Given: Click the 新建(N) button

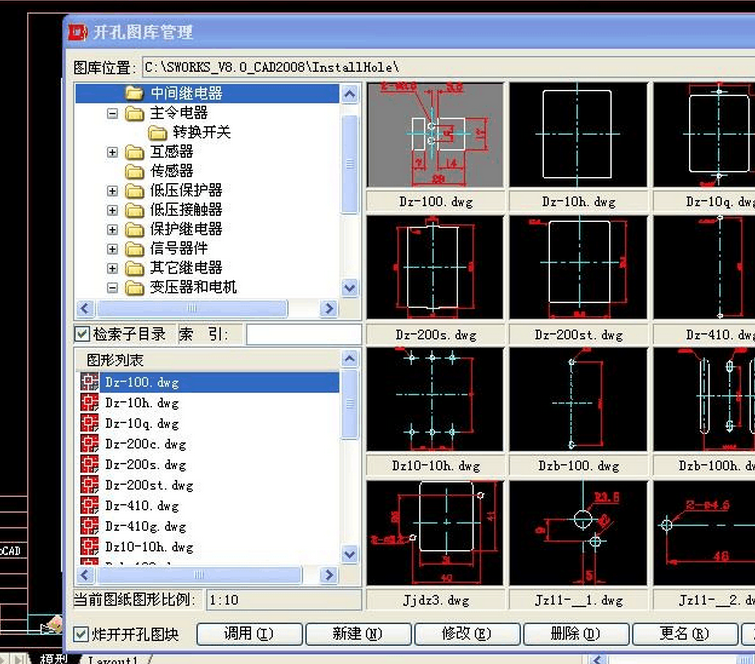Looking at the screenshot, I should click(358, 634).
